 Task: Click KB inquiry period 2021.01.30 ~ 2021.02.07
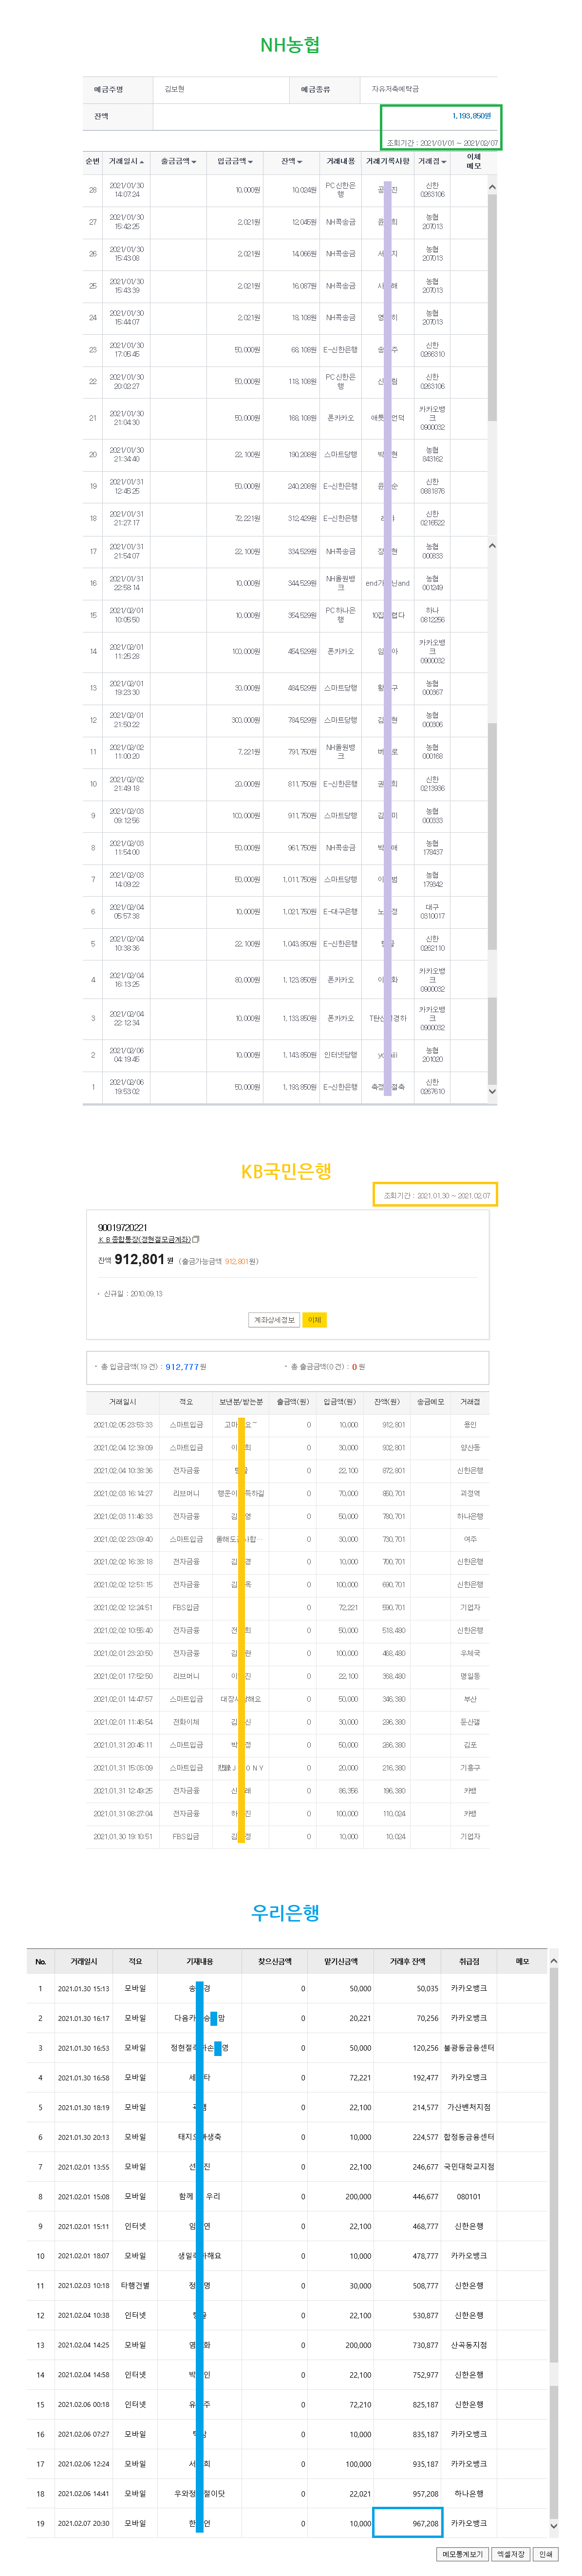pyautogui.click(x=437, y=1196)
